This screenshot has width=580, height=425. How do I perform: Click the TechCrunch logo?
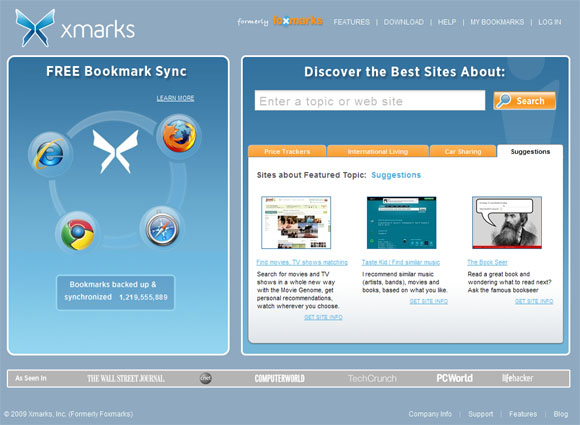tap(372, 378)
